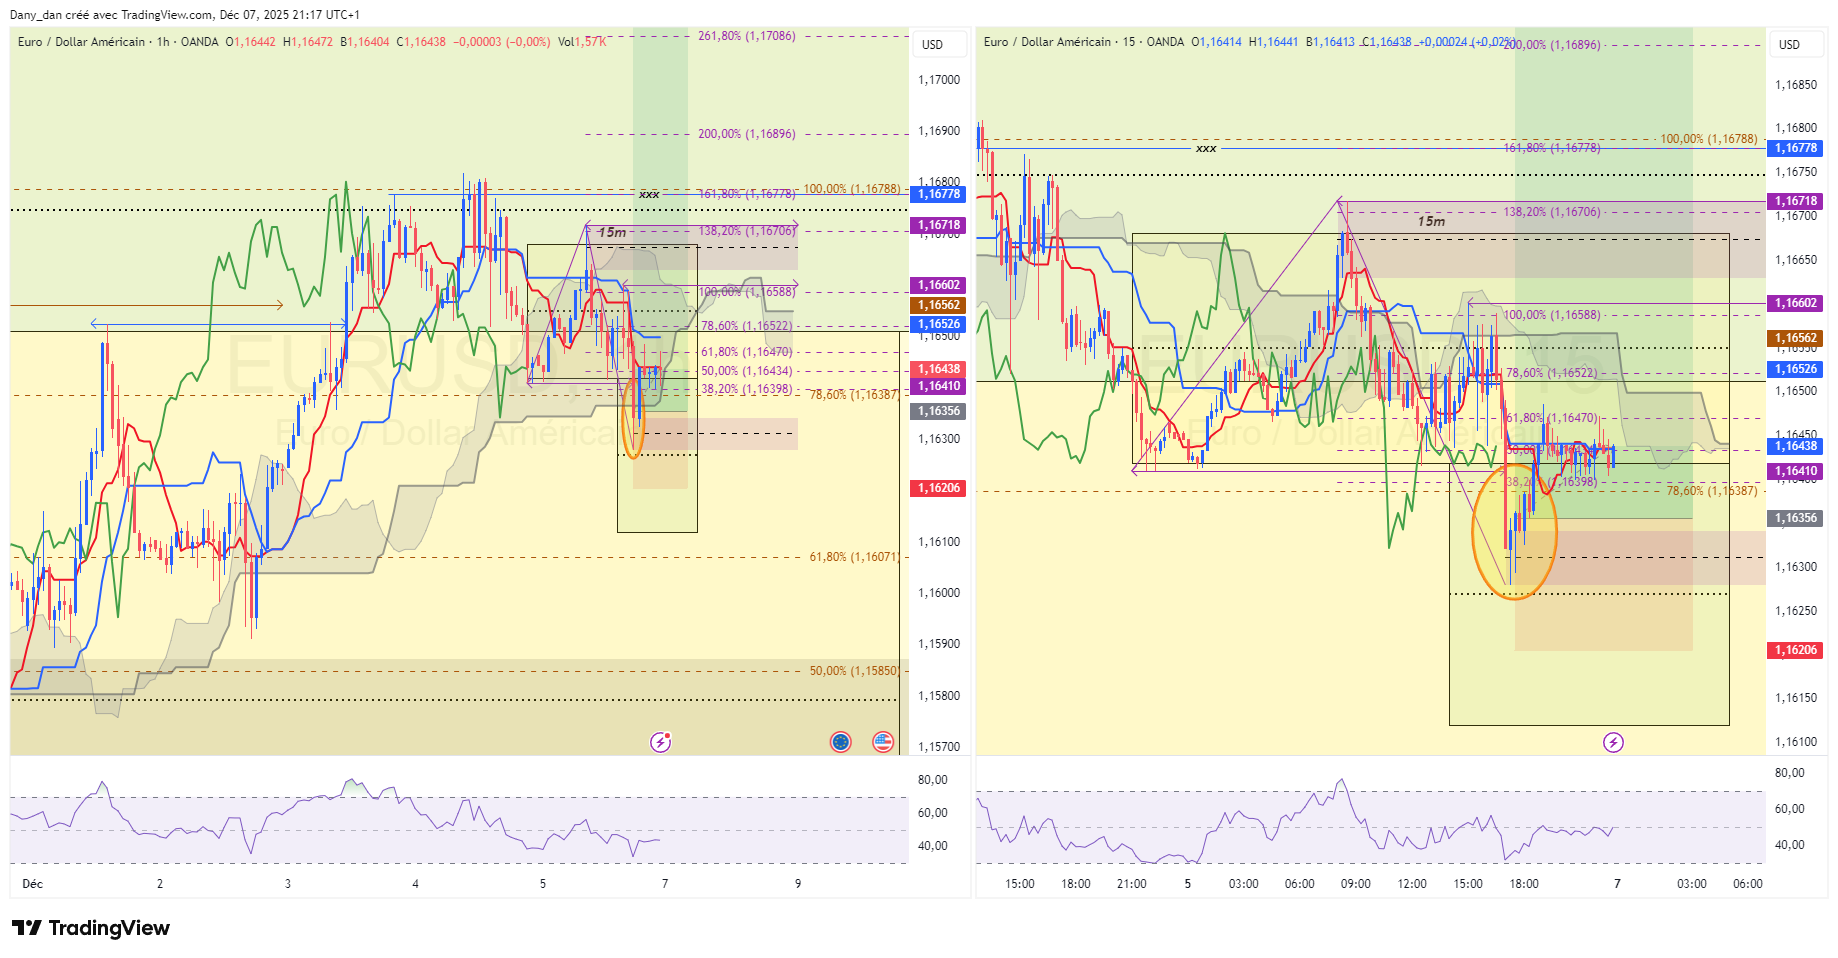Click the 1,16410 price label on the 1h chart
Viewport: 1838px width, 958px height.
click(x=939, y=386)
